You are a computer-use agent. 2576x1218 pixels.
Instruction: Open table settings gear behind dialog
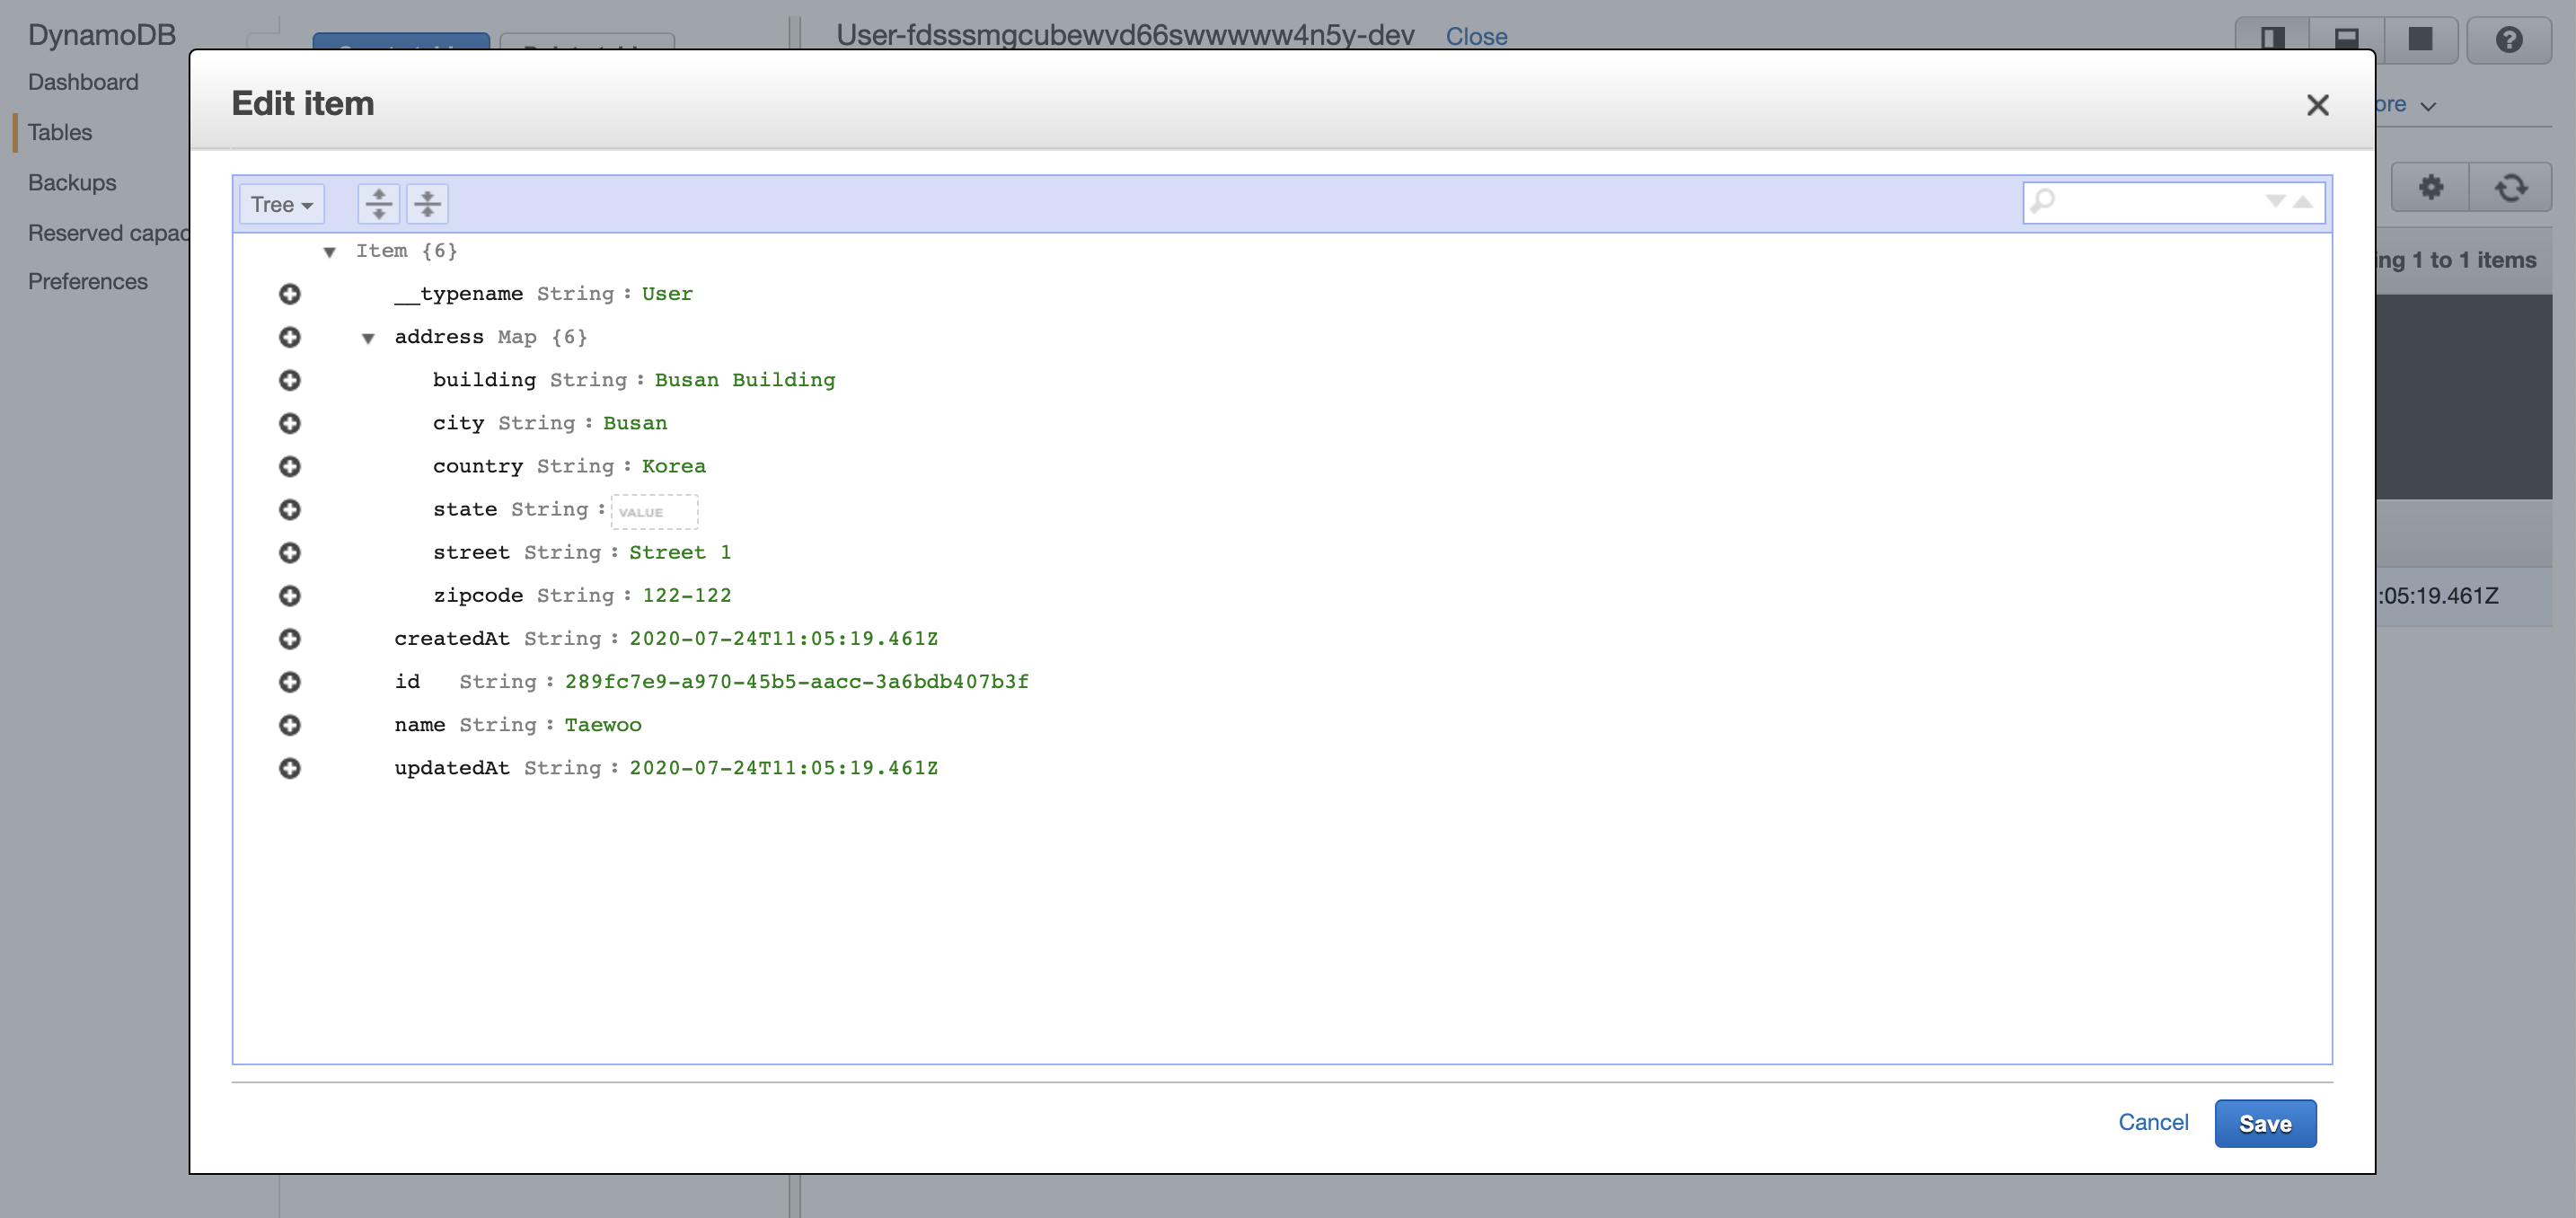[x=2431, y=187]
